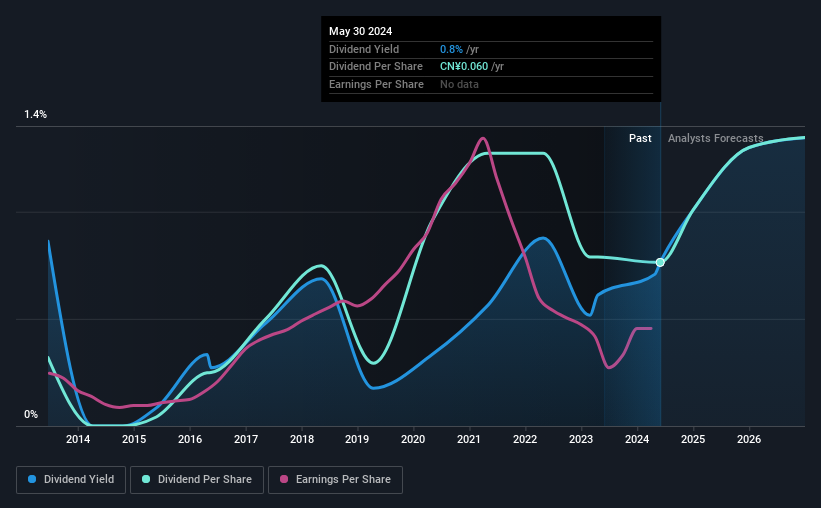
Task: Click the pink dot in Earnings Per Share legend
Action: click(284, 479)
